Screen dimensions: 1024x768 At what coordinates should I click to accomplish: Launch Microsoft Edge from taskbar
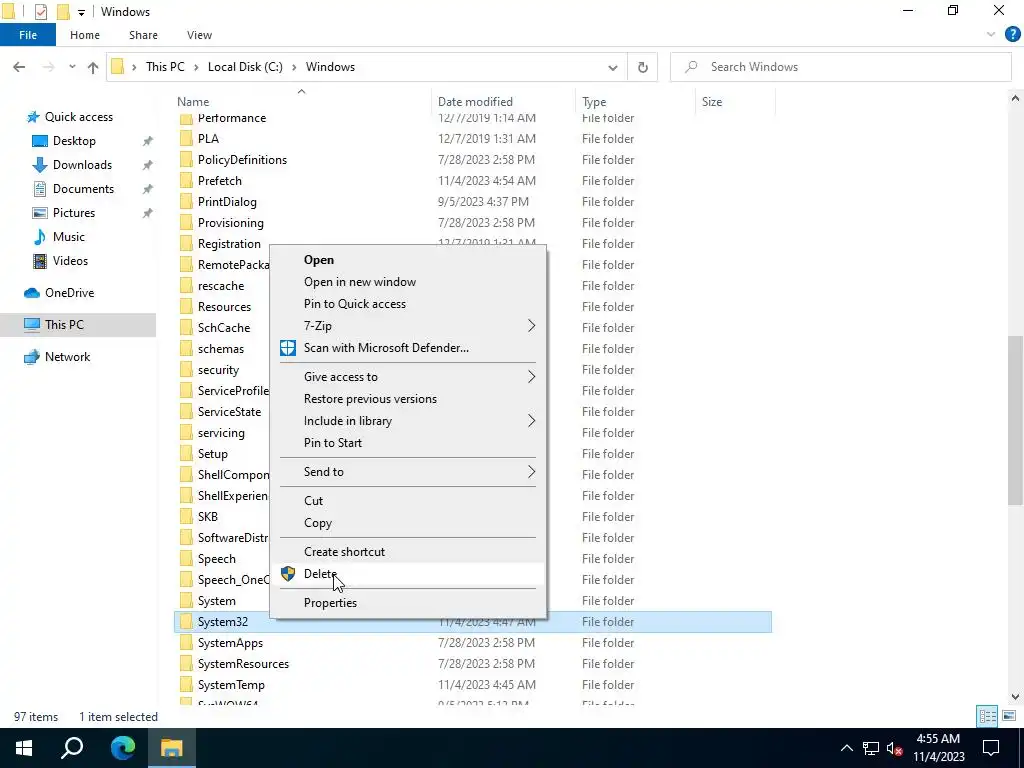pyautogui.click(x=122, y=748)
